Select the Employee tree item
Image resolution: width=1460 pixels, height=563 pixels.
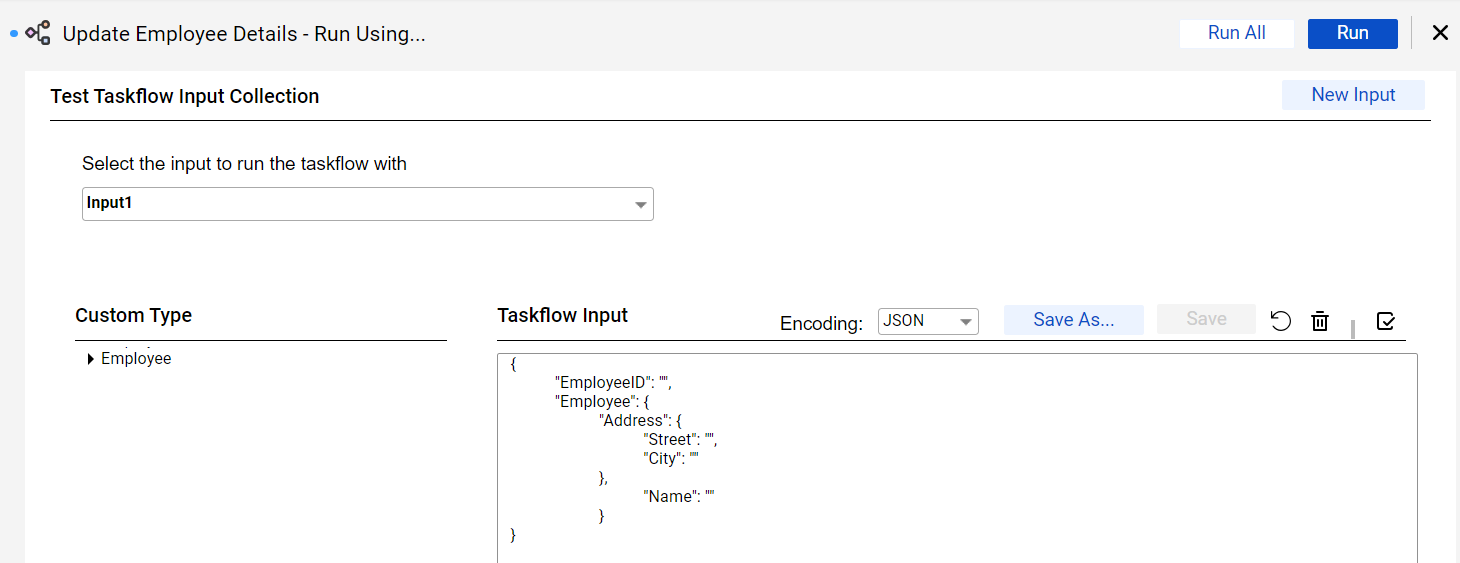(136, 359)
